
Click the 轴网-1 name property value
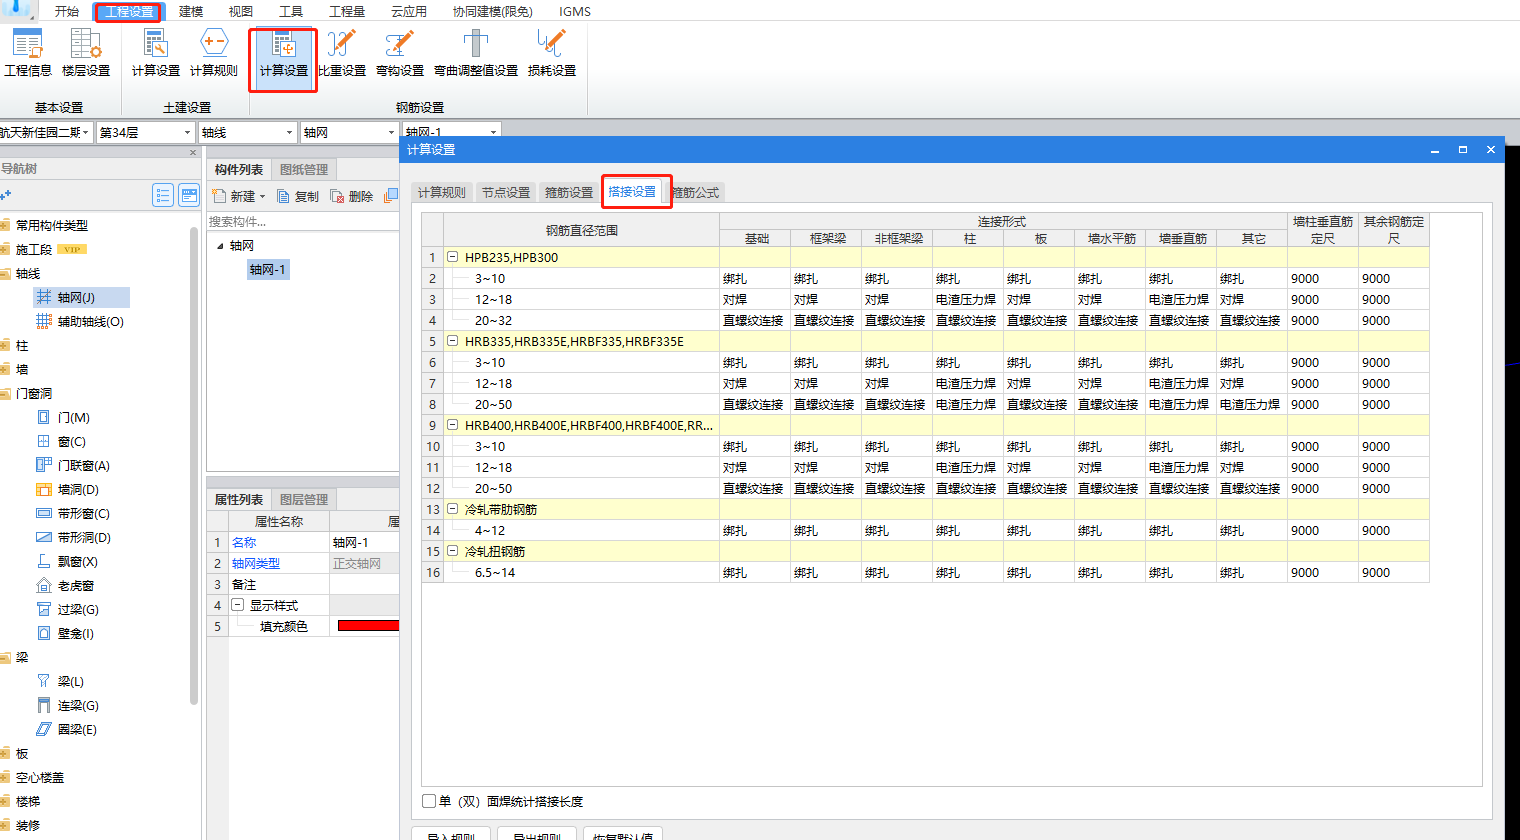click(x=364, y=542)
